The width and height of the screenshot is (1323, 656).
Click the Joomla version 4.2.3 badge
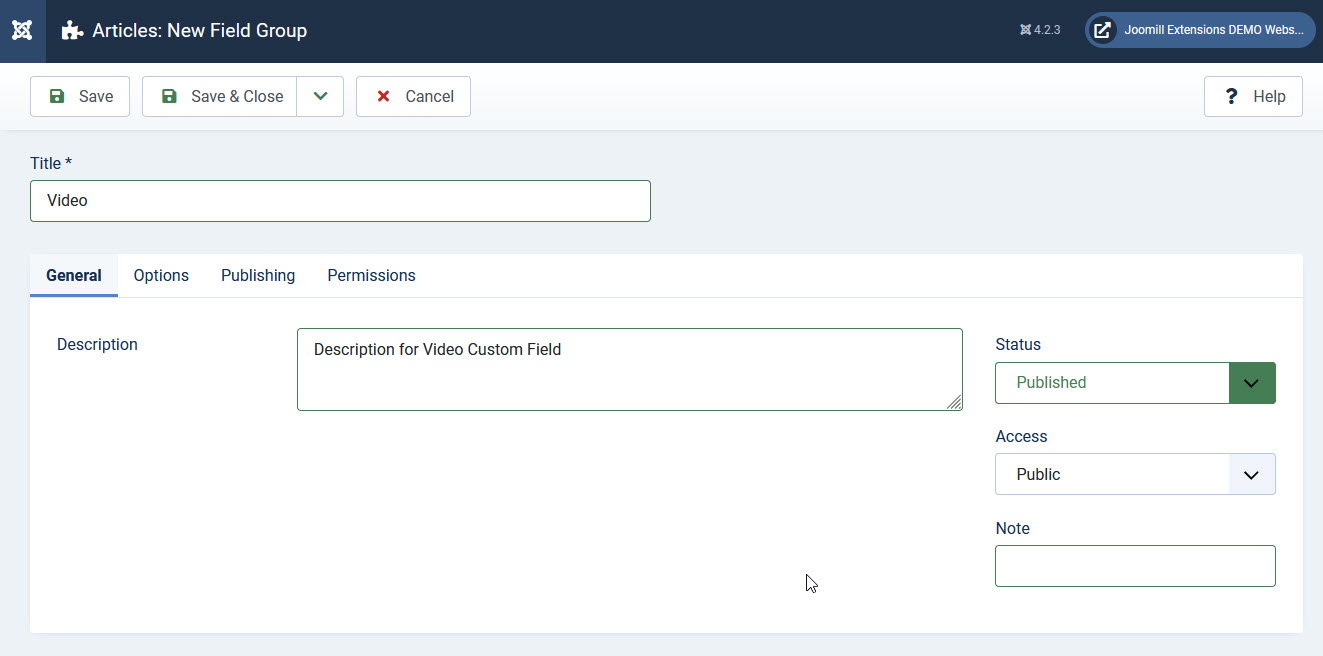point(1040,30)
